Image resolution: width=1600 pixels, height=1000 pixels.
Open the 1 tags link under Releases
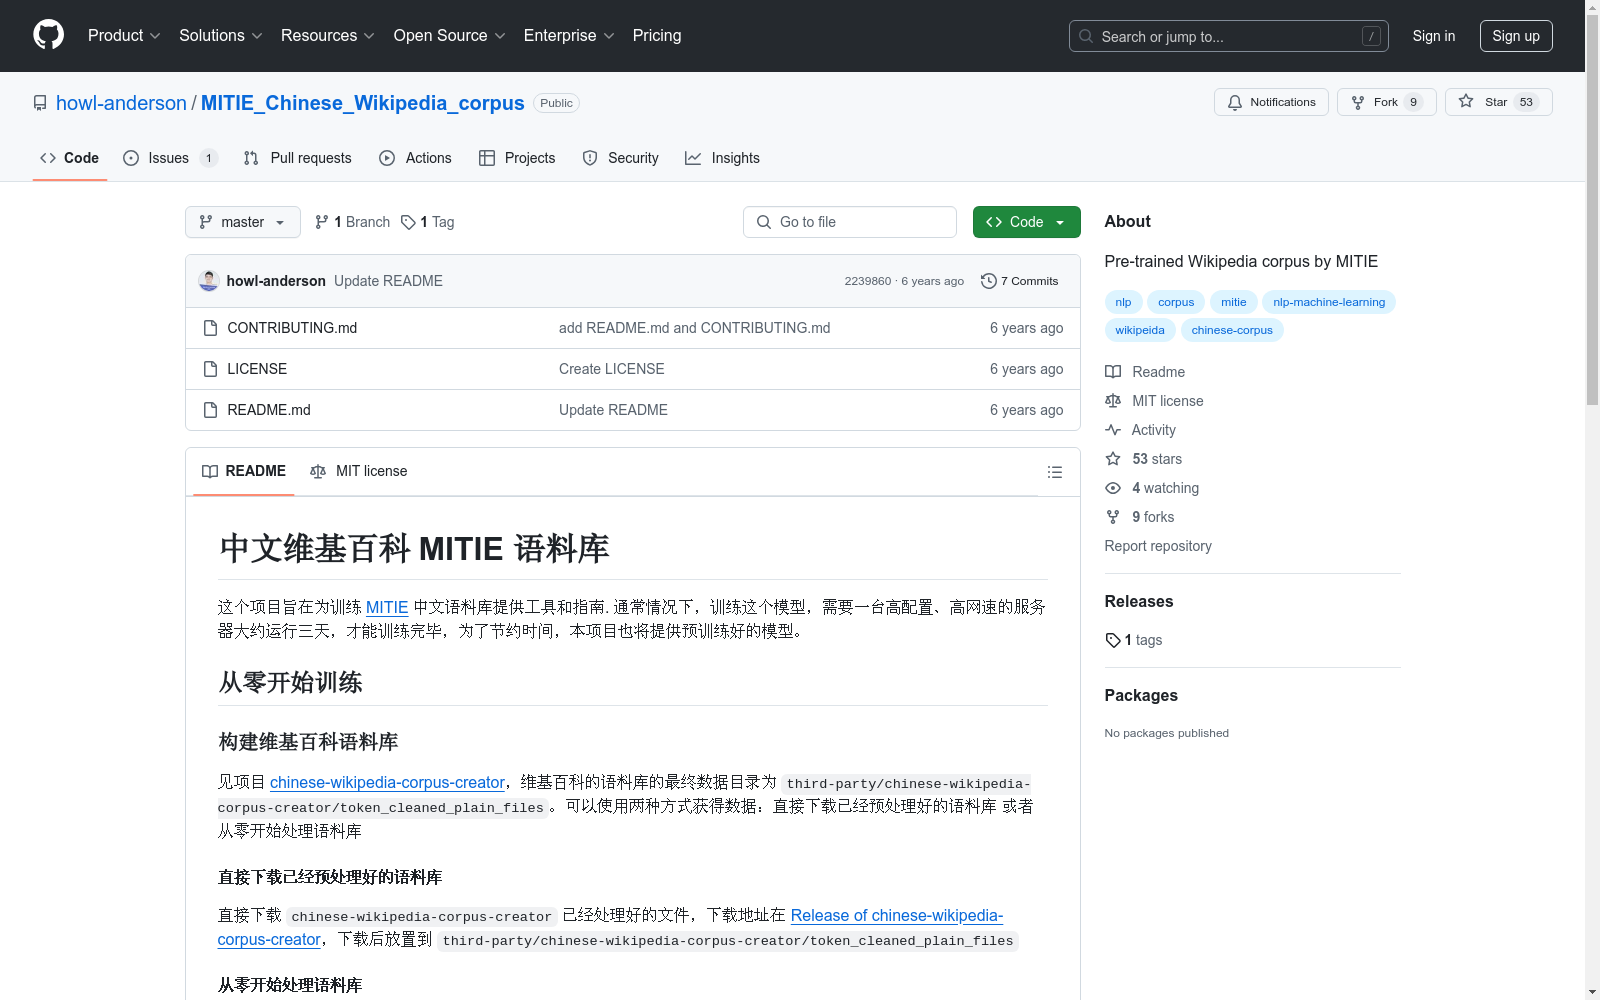(1134, 640)
